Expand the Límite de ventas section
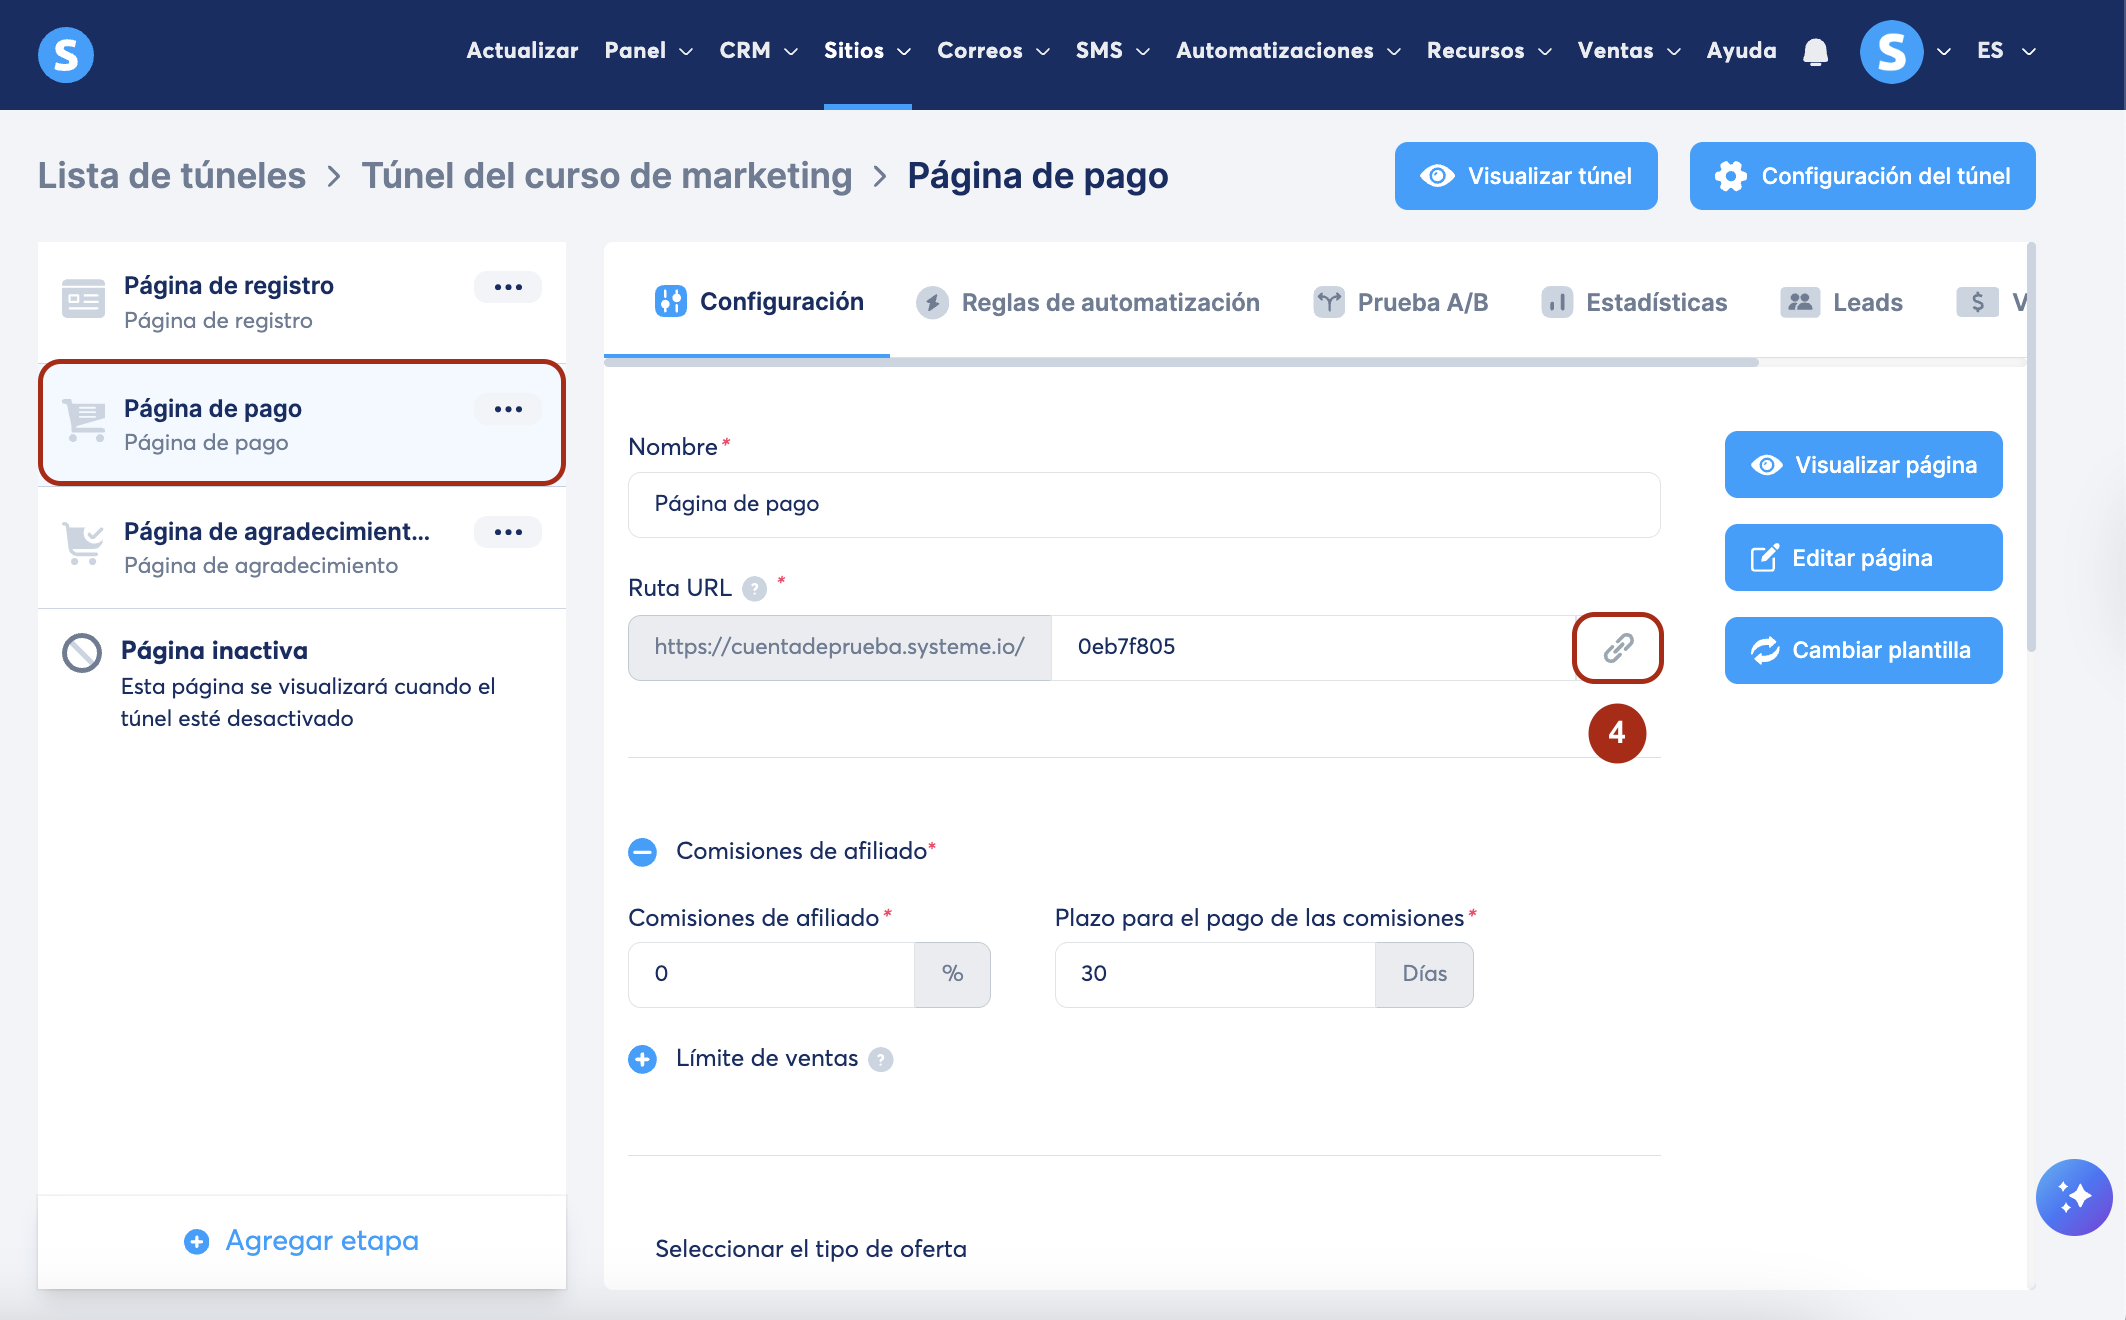 coord(642,1059)
